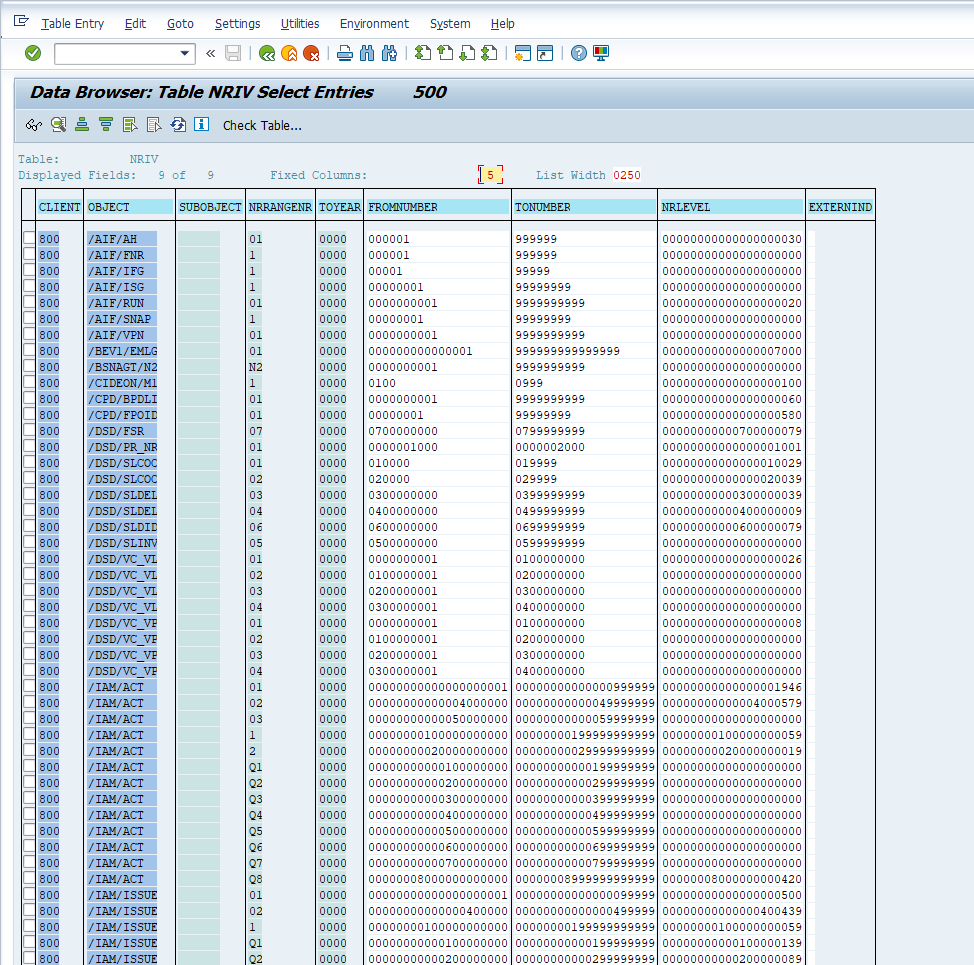This screenshot has height=965, width=974.
Task: Click the Print icon in toolbar
Action: (x=345, y=53)
